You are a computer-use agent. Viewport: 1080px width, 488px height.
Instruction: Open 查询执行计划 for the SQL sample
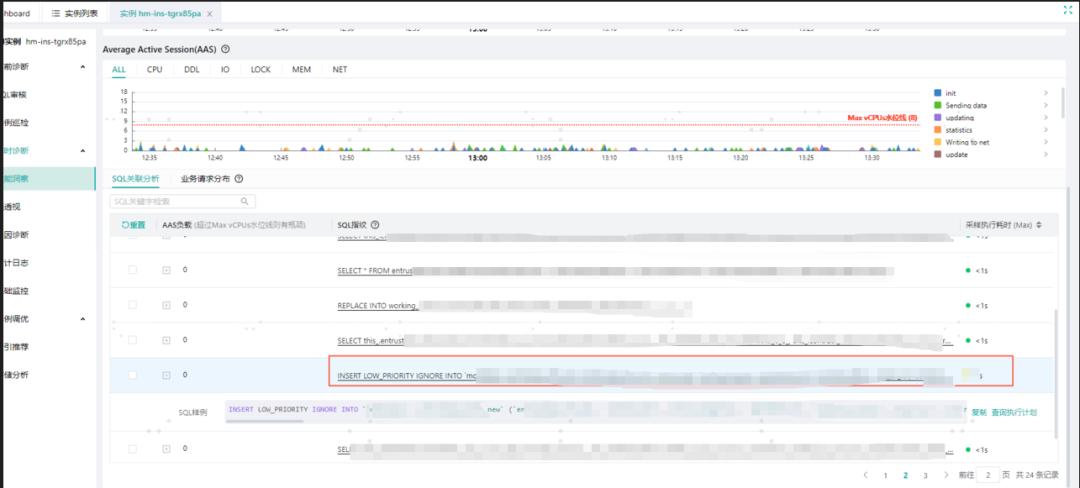tap(1014, 412)
